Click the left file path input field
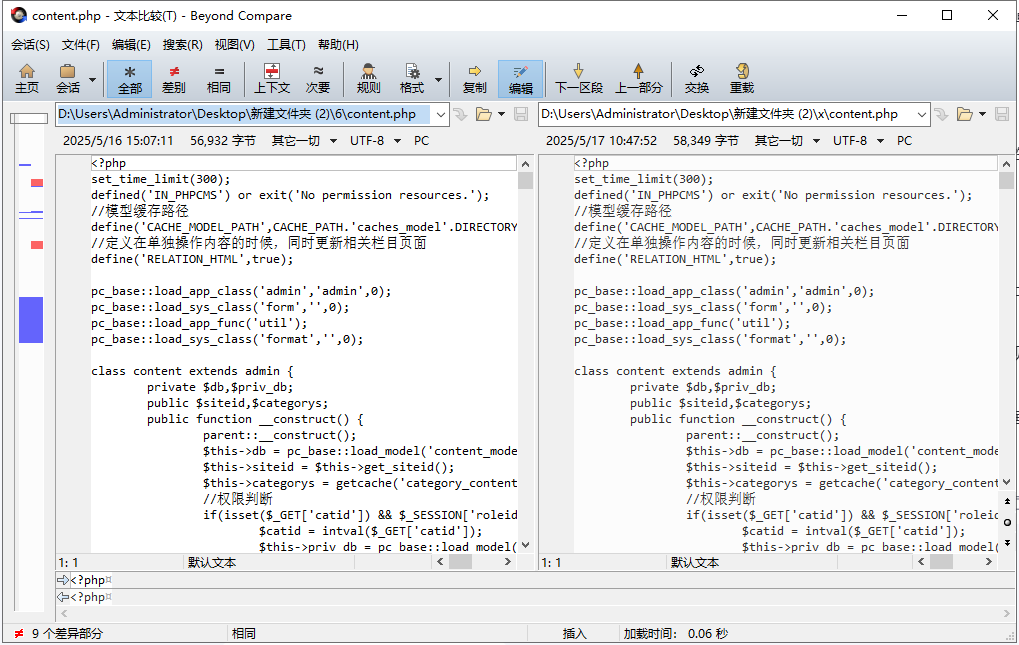This screenshot has height=645, width=1019. (244, 114)
